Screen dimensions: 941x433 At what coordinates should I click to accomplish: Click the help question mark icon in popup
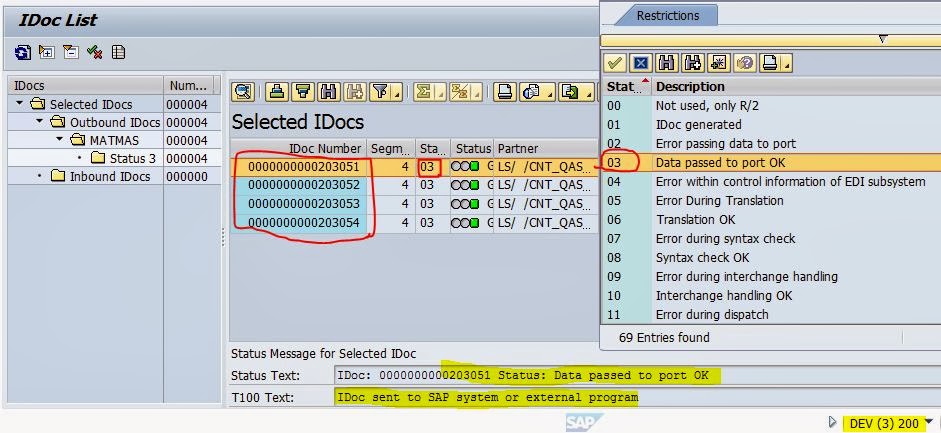[x=745, y=62]
